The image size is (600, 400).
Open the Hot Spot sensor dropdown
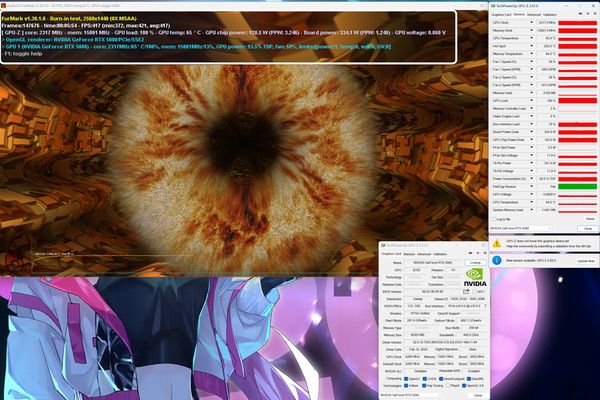click(x=531, y=46)
